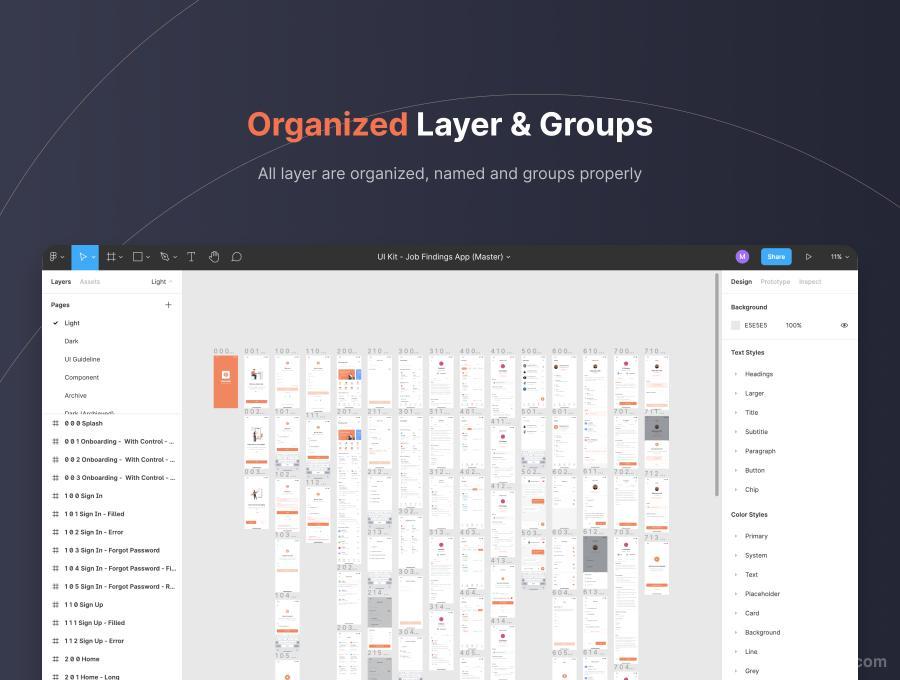Expand the Card color style group
The image size is (900, 680).
tap(736, 613)
